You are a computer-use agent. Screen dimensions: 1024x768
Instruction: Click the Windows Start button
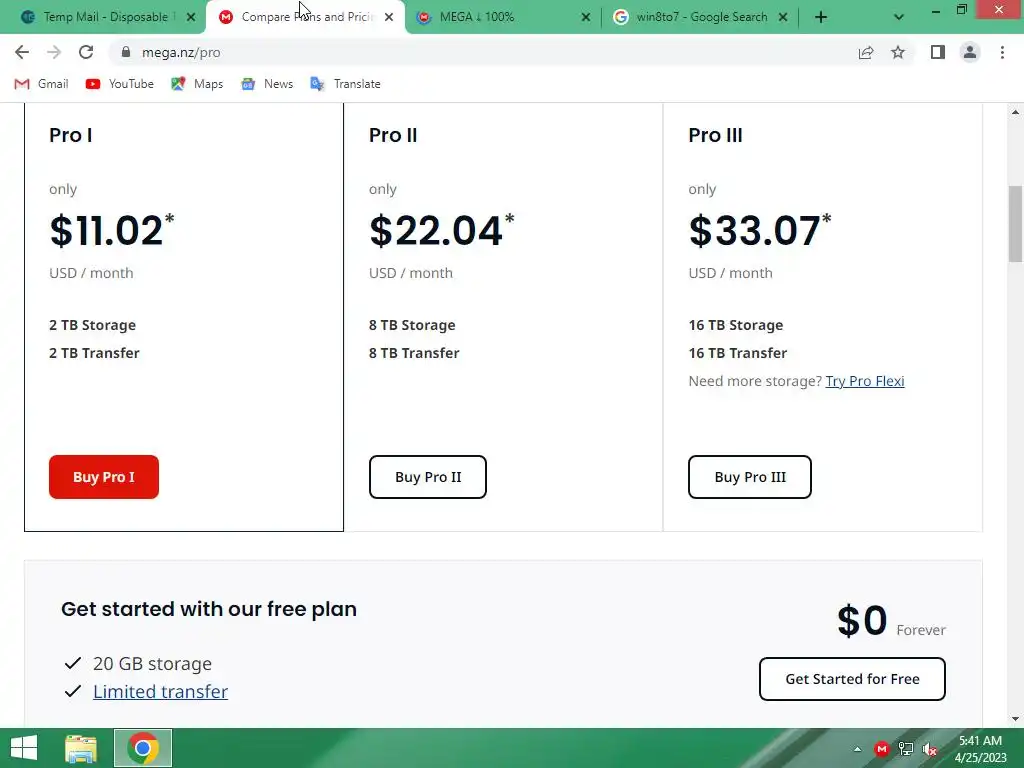tap(23, 748)
